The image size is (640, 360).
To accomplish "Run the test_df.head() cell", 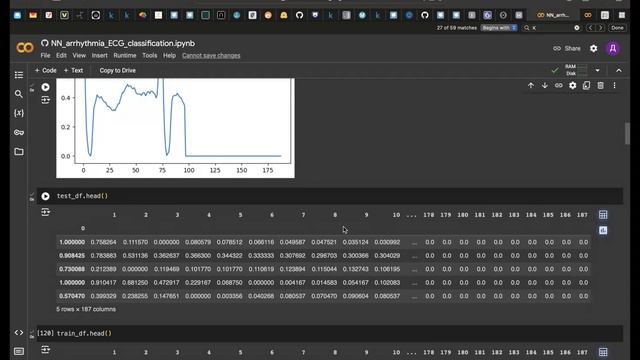I will point(45,196).
